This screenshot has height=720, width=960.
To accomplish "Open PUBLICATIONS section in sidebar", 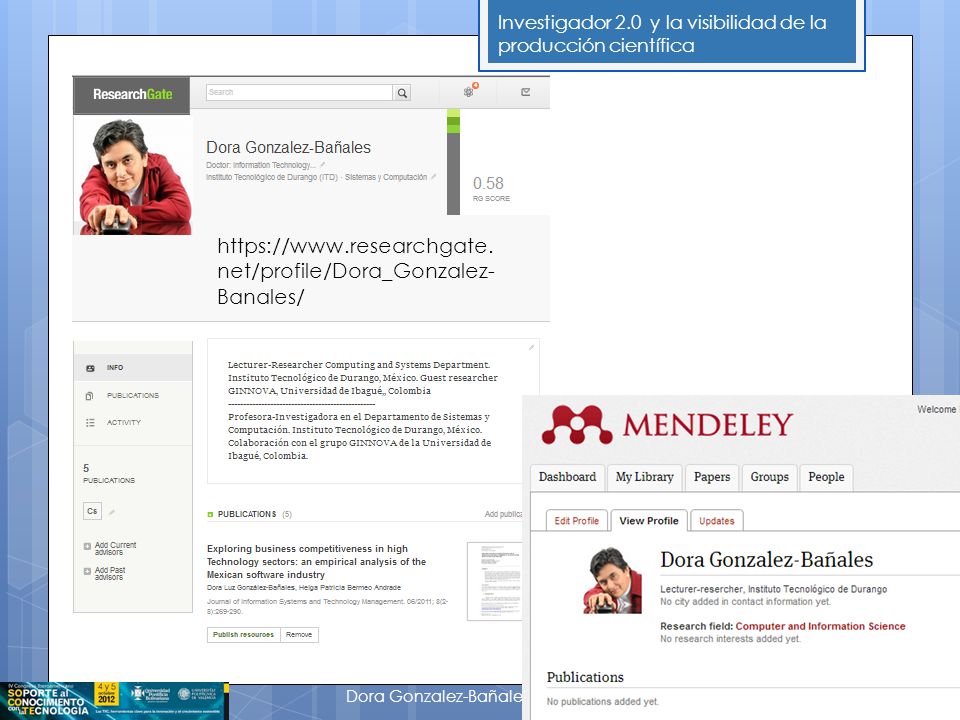I will (133, 396).
